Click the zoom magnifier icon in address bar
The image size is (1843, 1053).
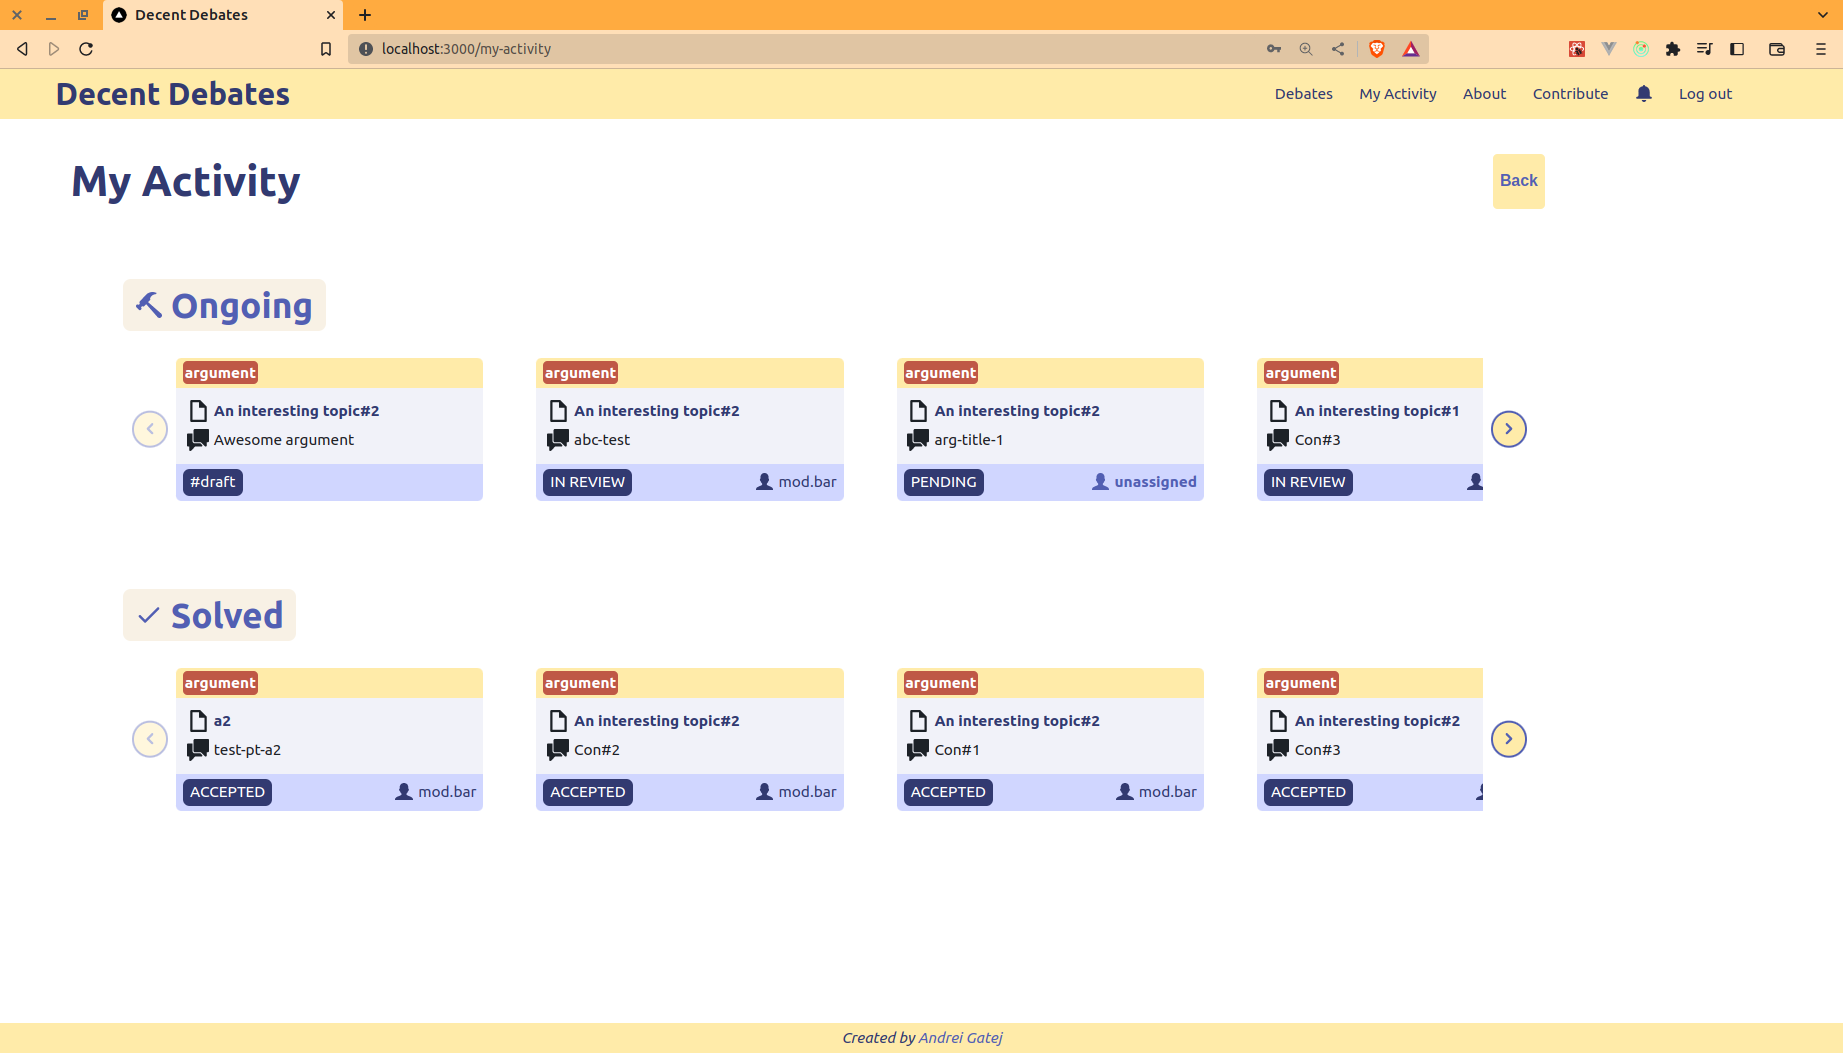point(1306,49)
